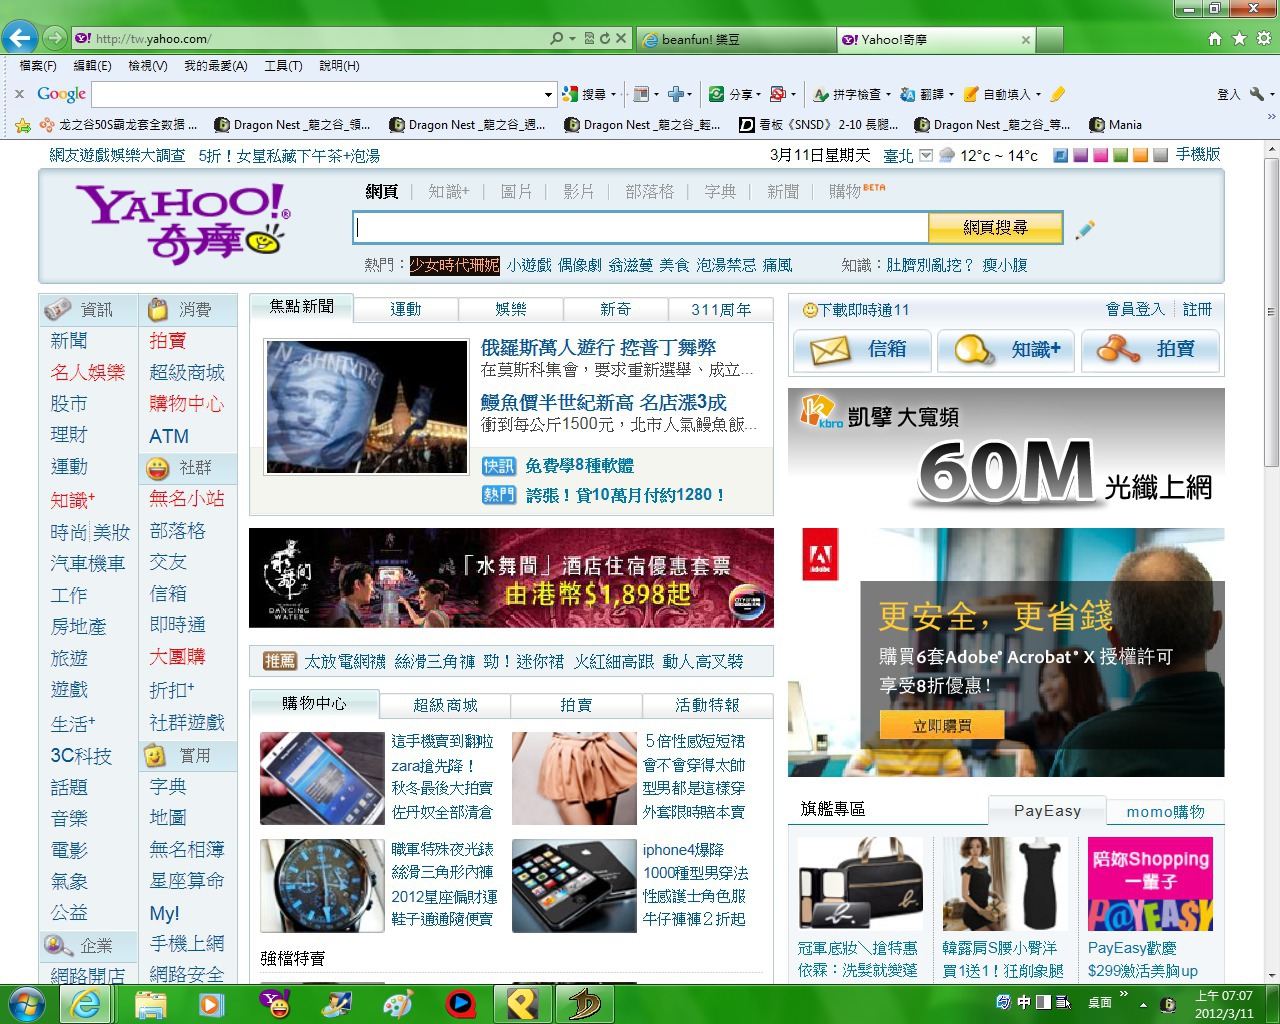
Task: Open Favorites star icon at top right
Action: click(x=1239, y=38)
